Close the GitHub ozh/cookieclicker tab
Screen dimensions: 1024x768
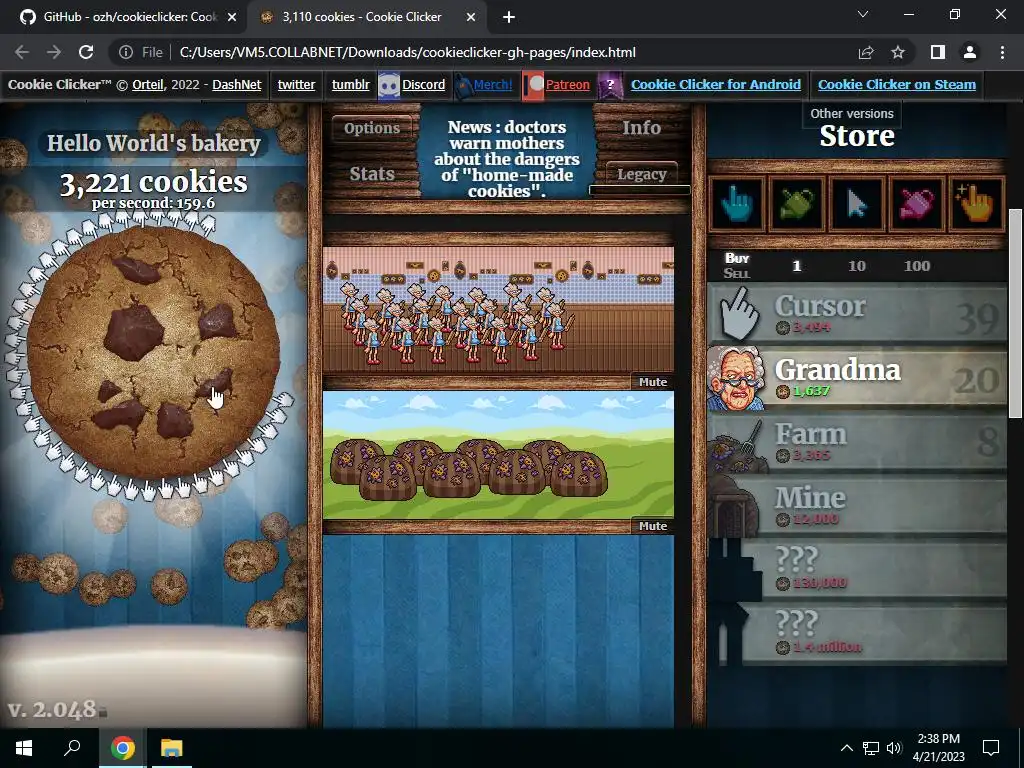tap(232, 17)
